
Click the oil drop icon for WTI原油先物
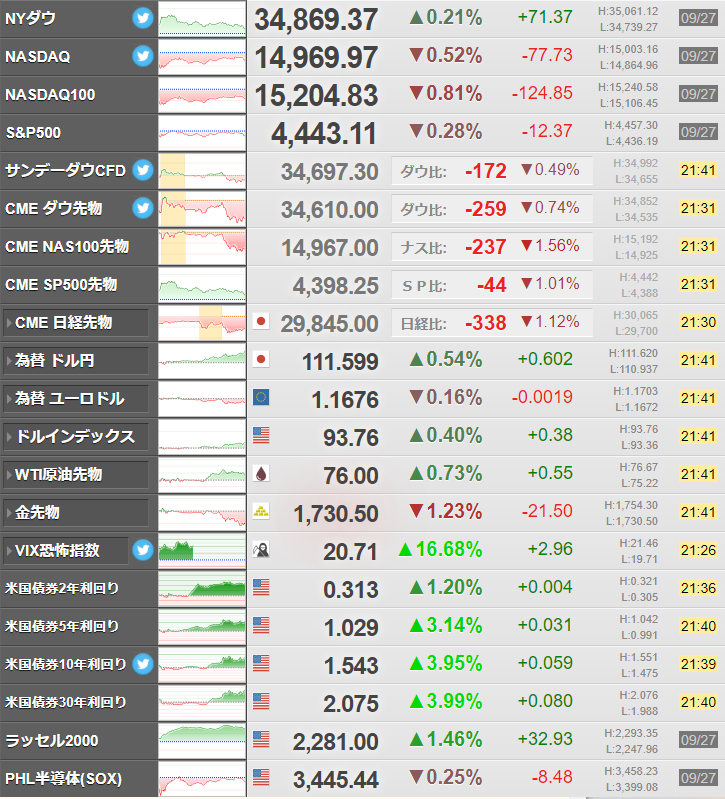[261, 474]
